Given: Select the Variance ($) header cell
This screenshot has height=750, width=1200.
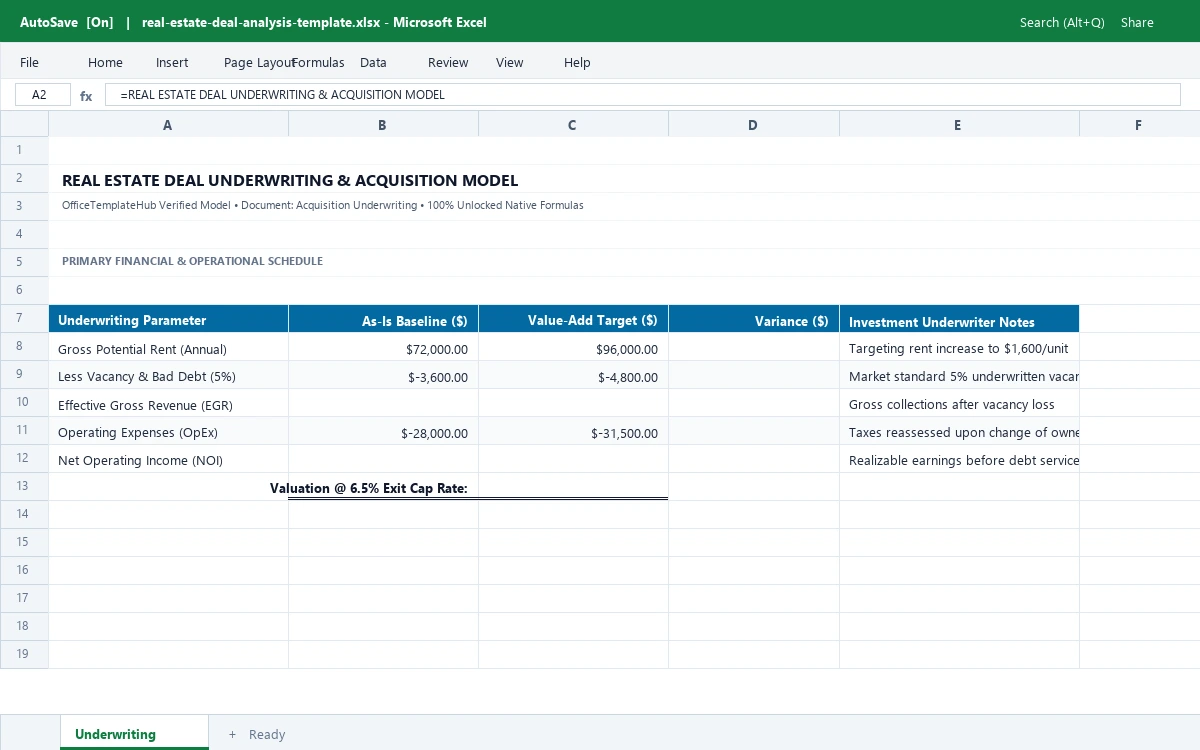Looking at the screenshot, I should [x=754, y=319].
